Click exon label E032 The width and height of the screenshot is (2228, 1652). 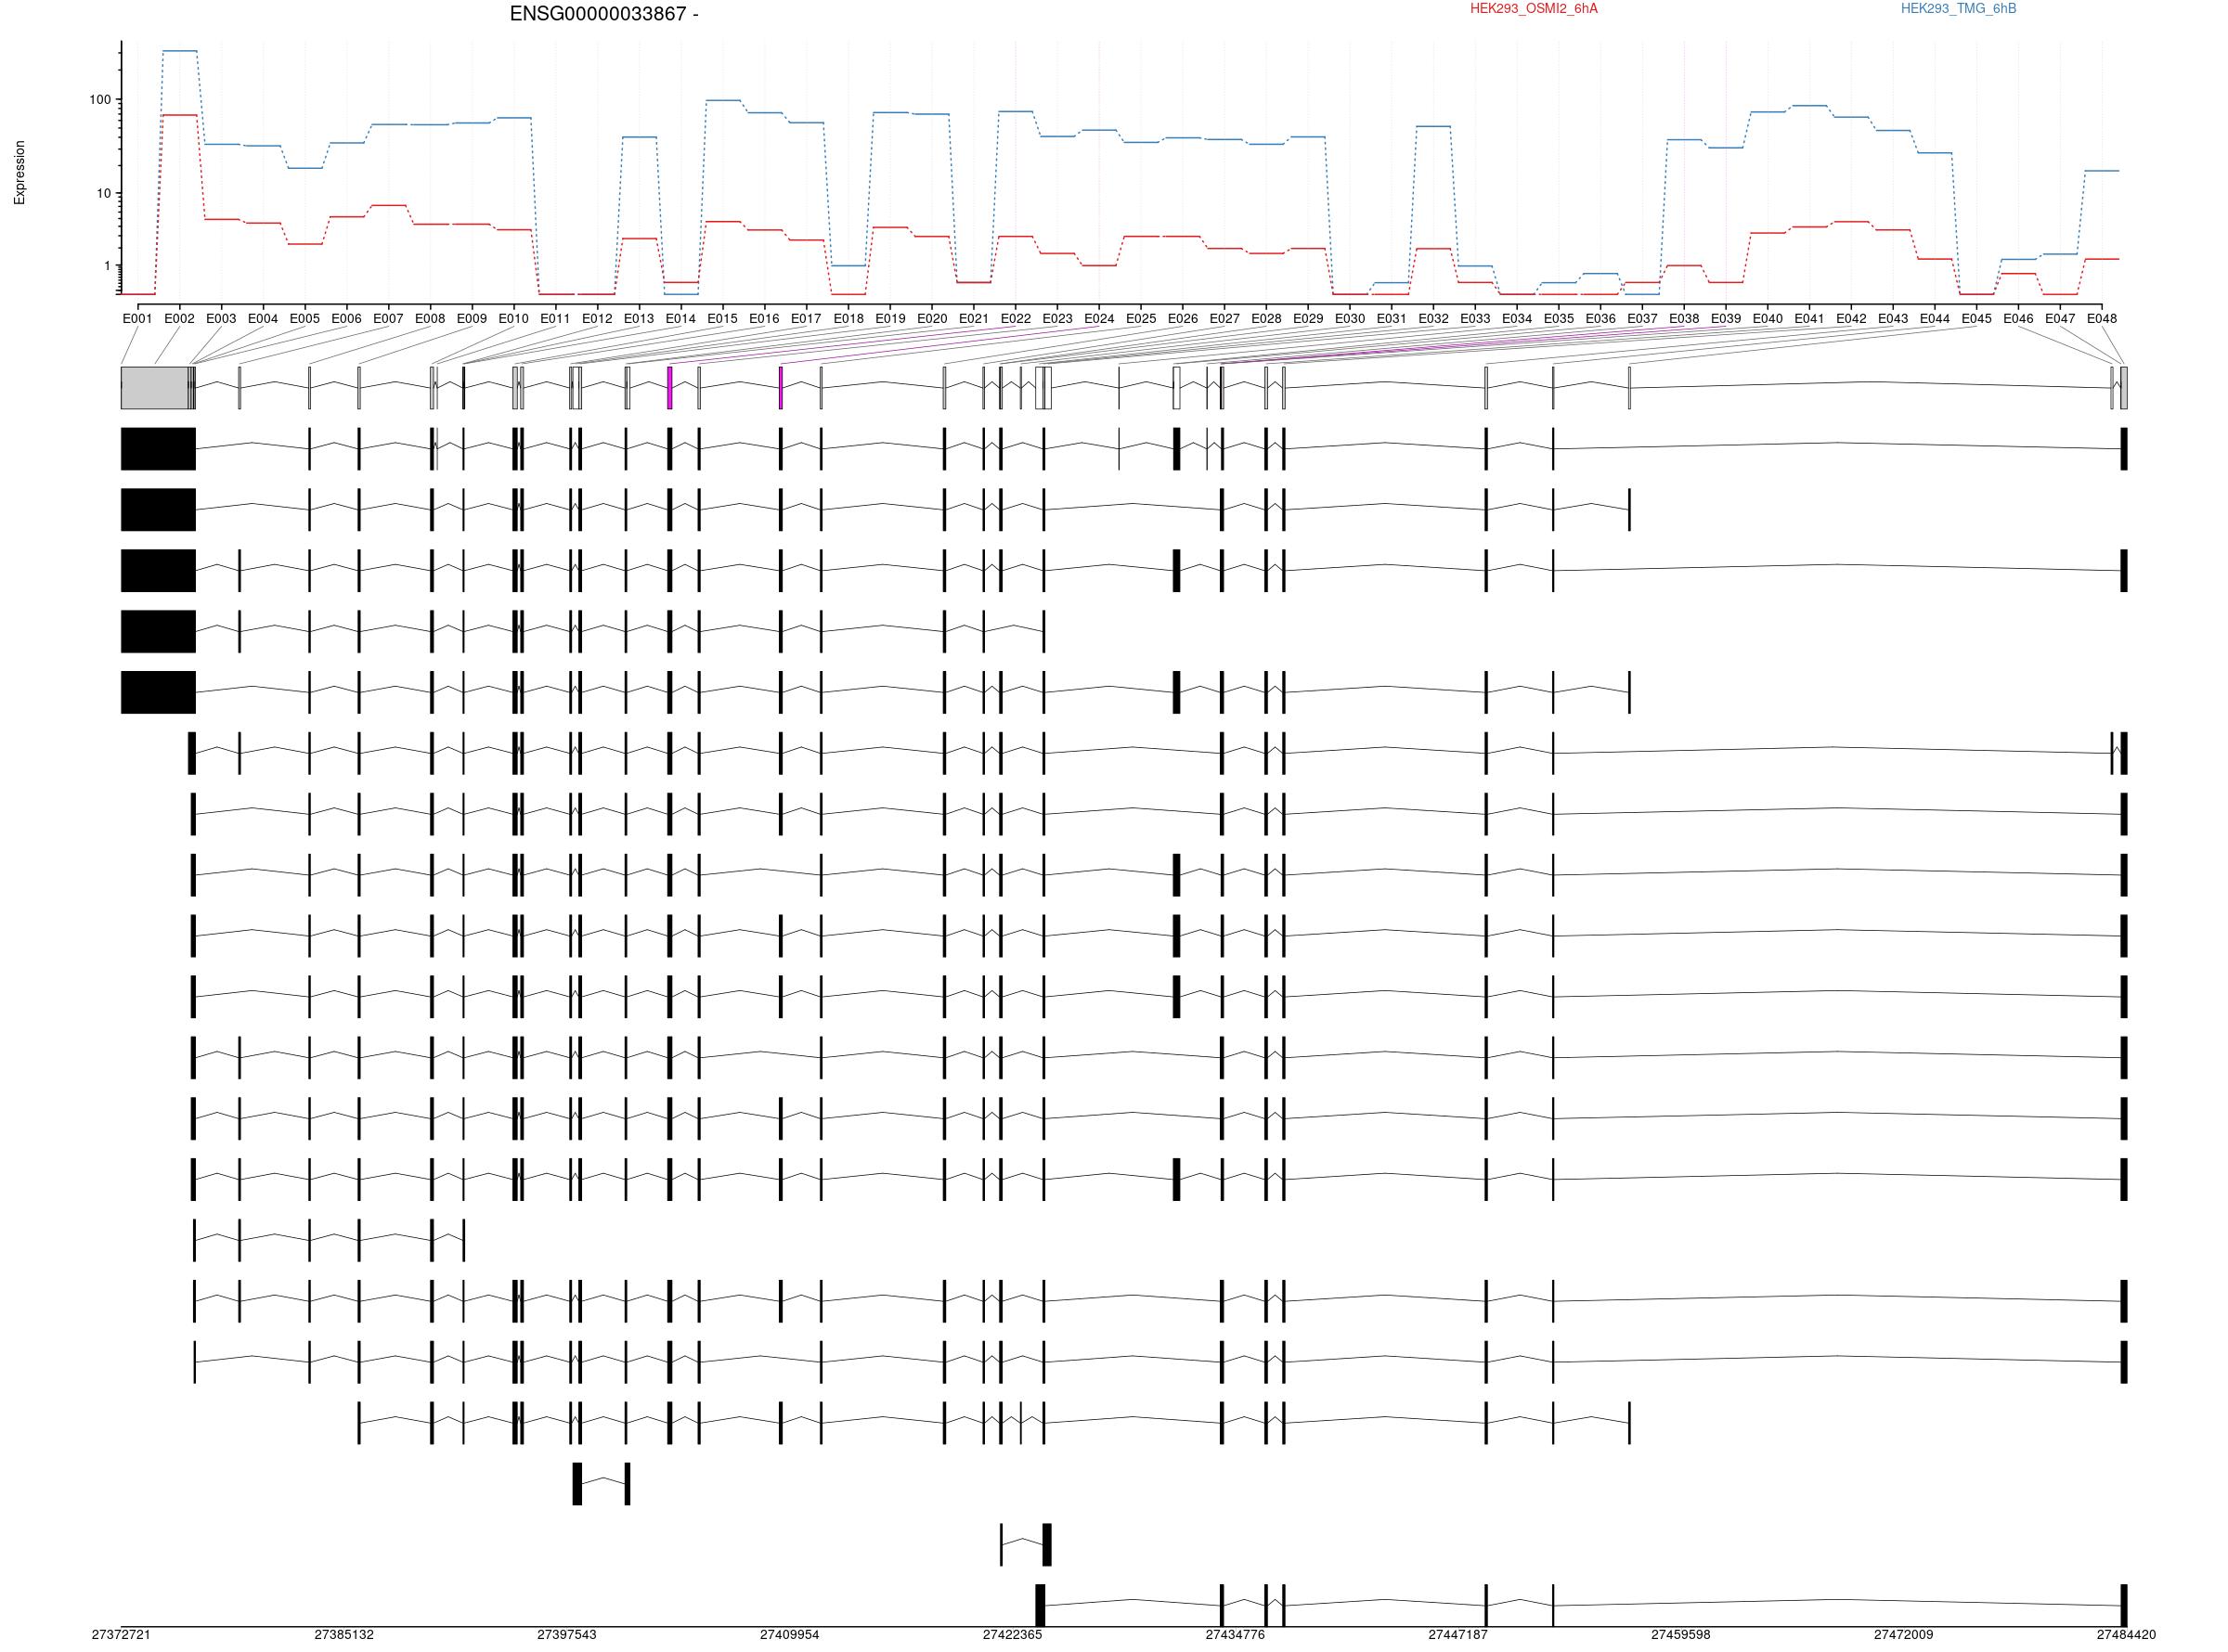coord(1433,319)
